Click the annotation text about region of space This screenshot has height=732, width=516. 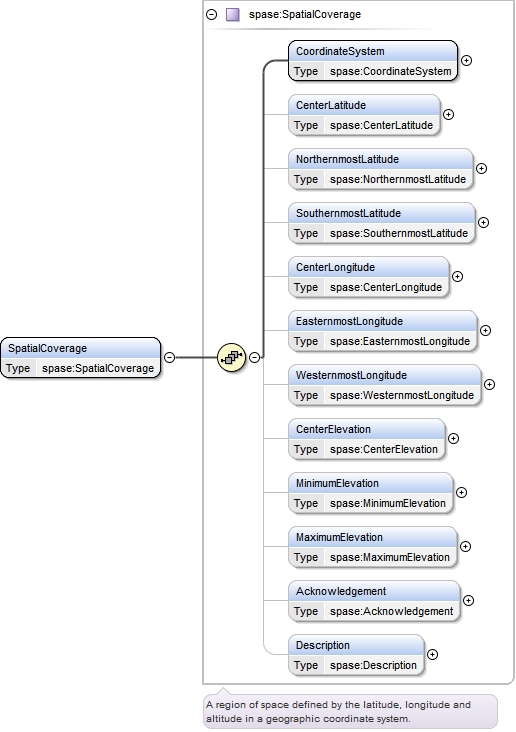pos(339,711)
